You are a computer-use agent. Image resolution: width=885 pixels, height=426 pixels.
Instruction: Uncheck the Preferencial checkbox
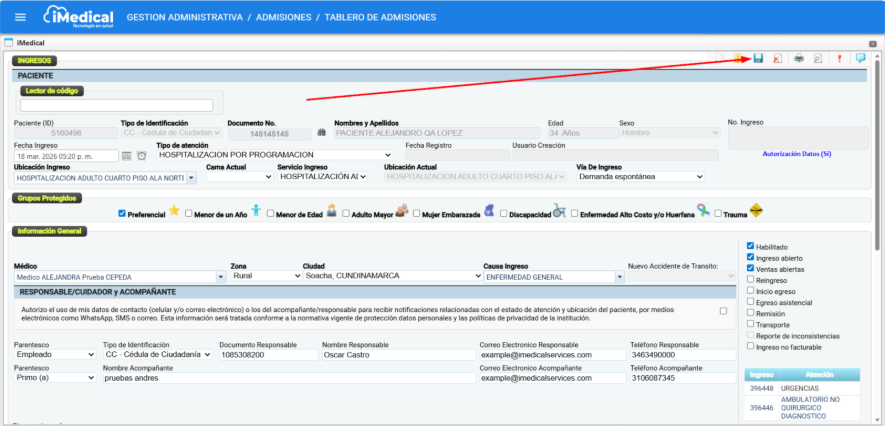pyautogui.click(x=122, y=213)
